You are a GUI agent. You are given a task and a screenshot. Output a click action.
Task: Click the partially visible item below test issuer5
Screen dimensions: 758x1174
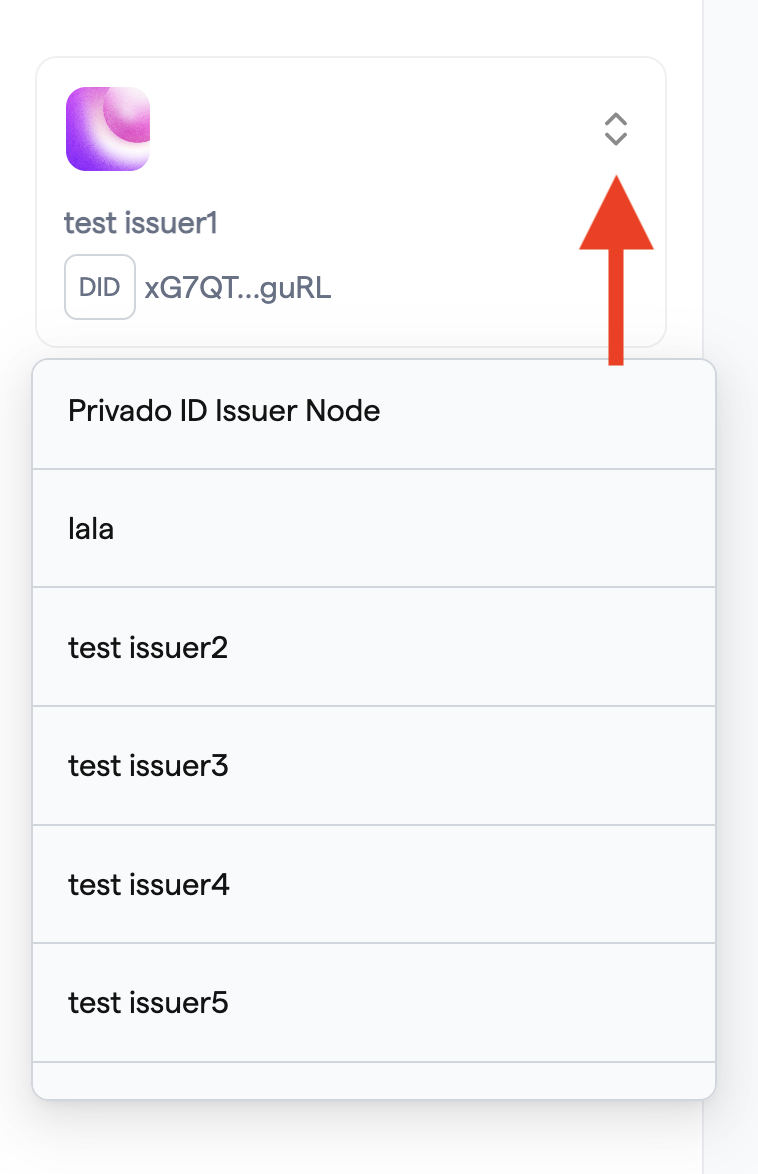(x=374, y=1080)
